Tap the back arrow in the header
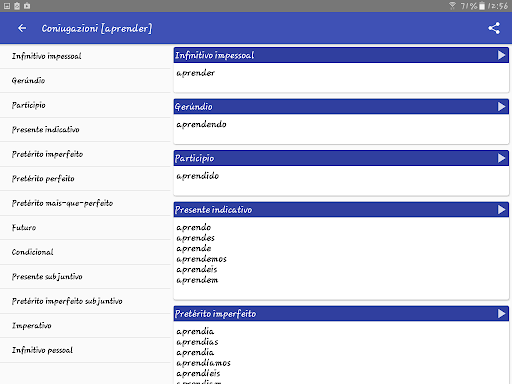The width and height of the screenshot is (512, 384). pos(22,28)
